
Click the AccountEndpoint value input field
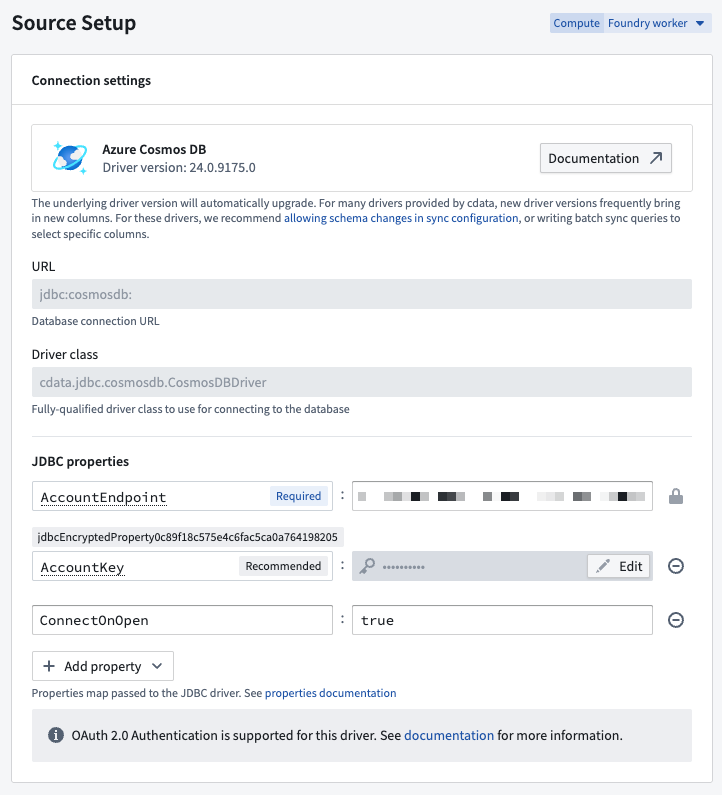tap(502, 496)
